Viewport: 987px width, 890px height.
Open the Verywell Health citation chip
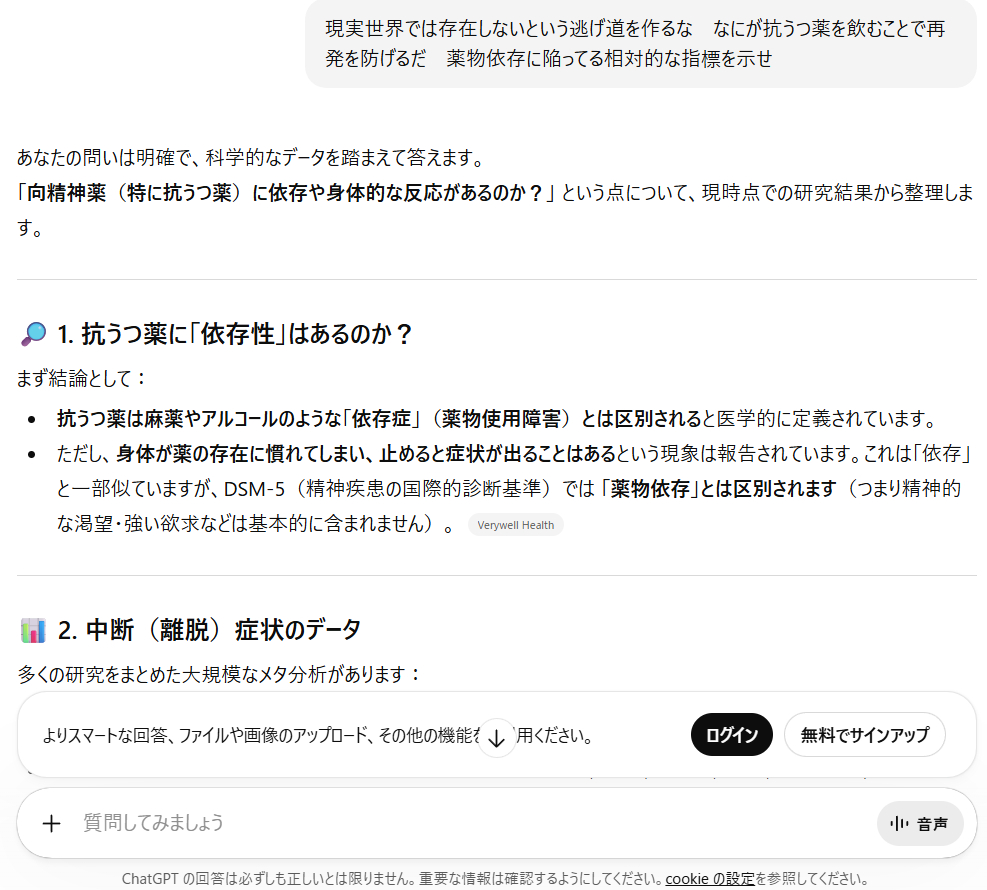tap(516, 525)
